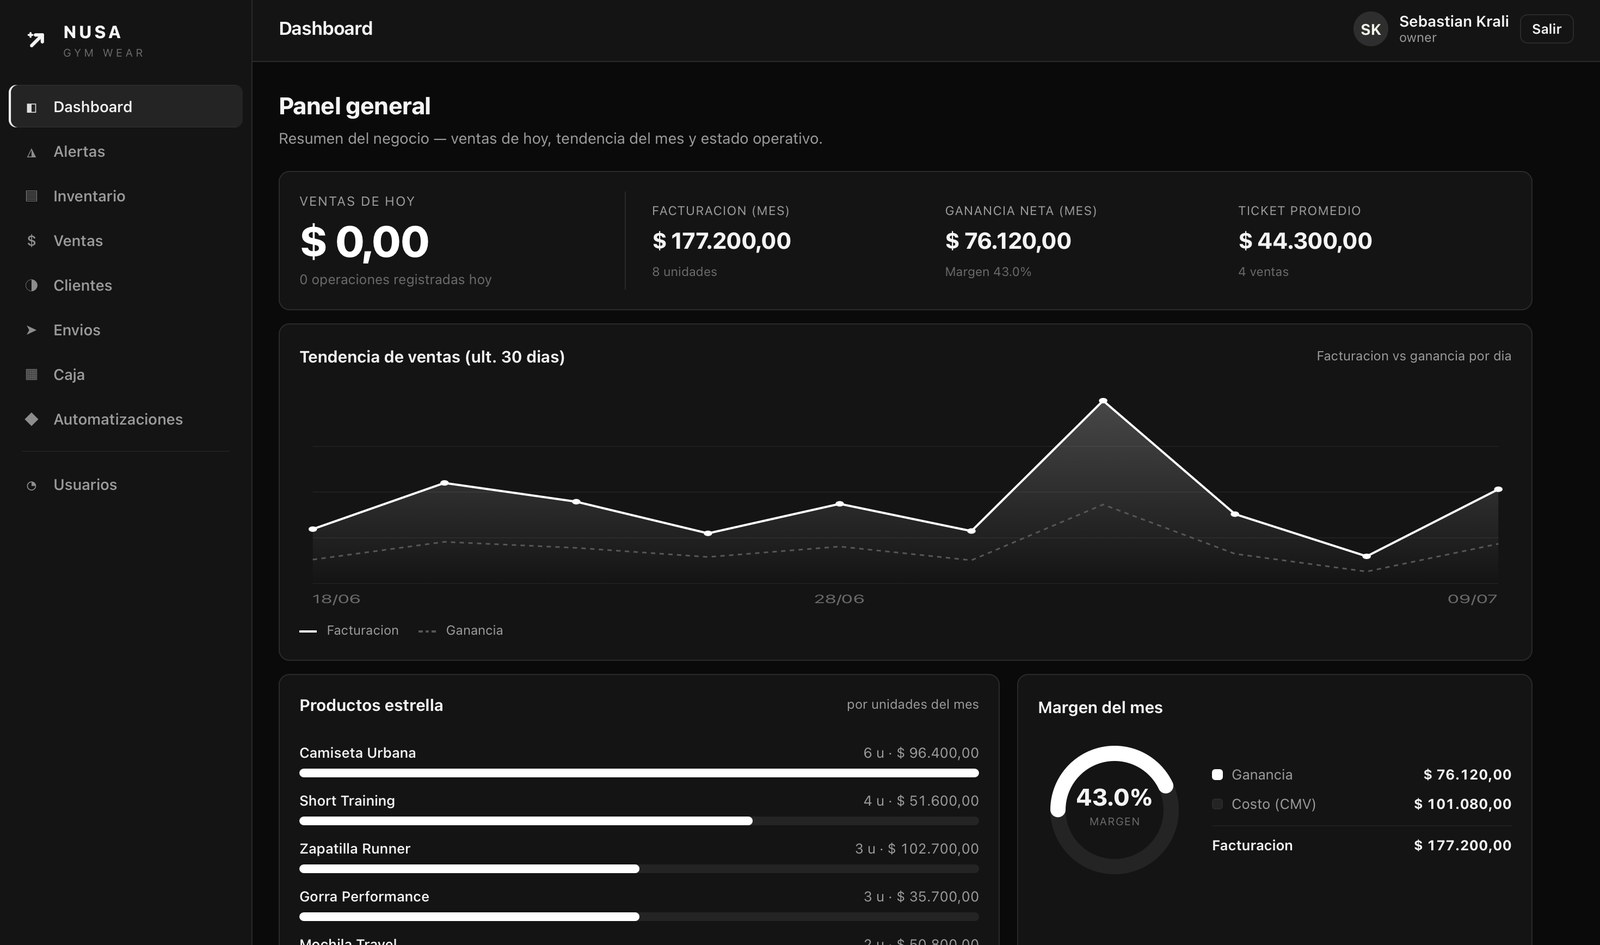Click the Alertas triangle icon
The width and height of the screenshot is (1600, 945).
31,152
